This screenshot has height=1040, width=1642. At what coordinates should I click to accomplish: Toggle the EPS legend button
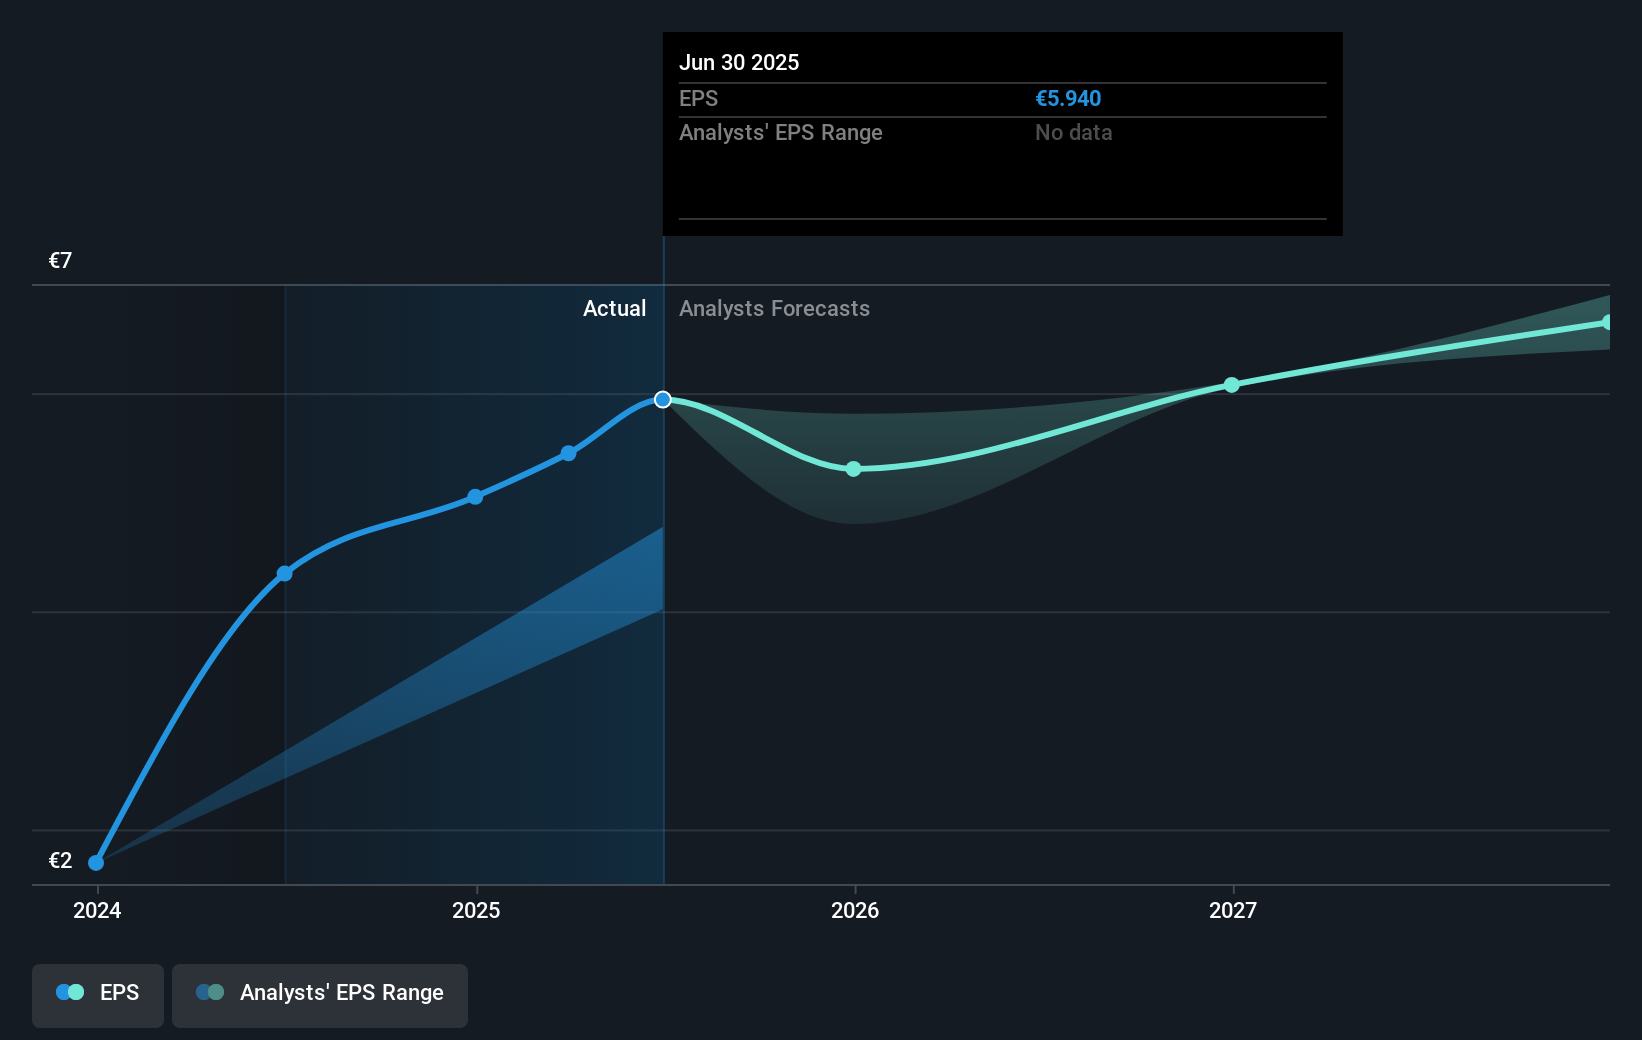click(x=98, y=995)
